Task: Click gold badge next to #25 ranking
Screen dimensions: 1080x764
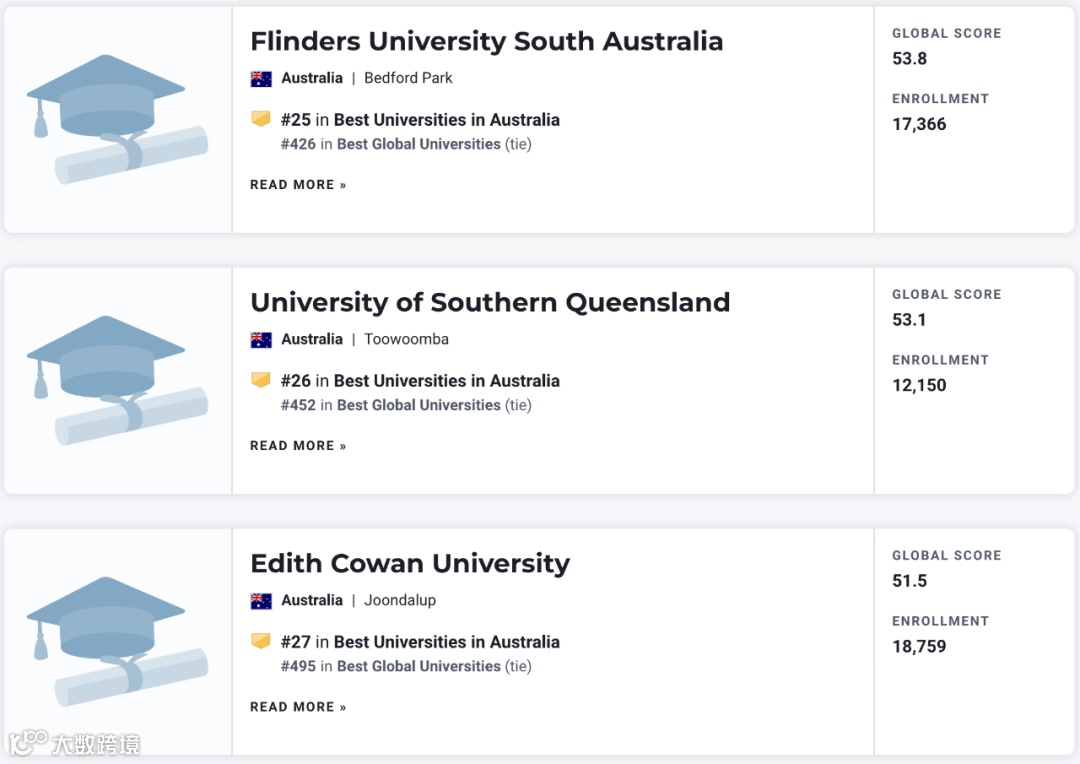Action: point(261,119)
